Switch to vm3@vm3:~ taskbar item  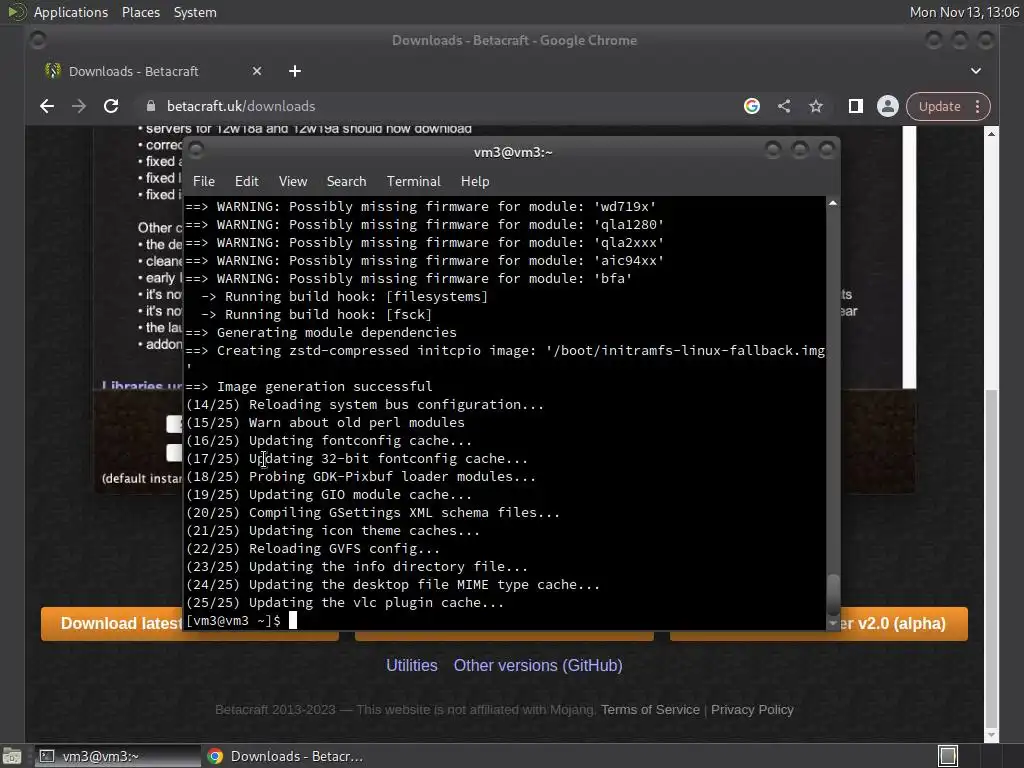(116, 756)
